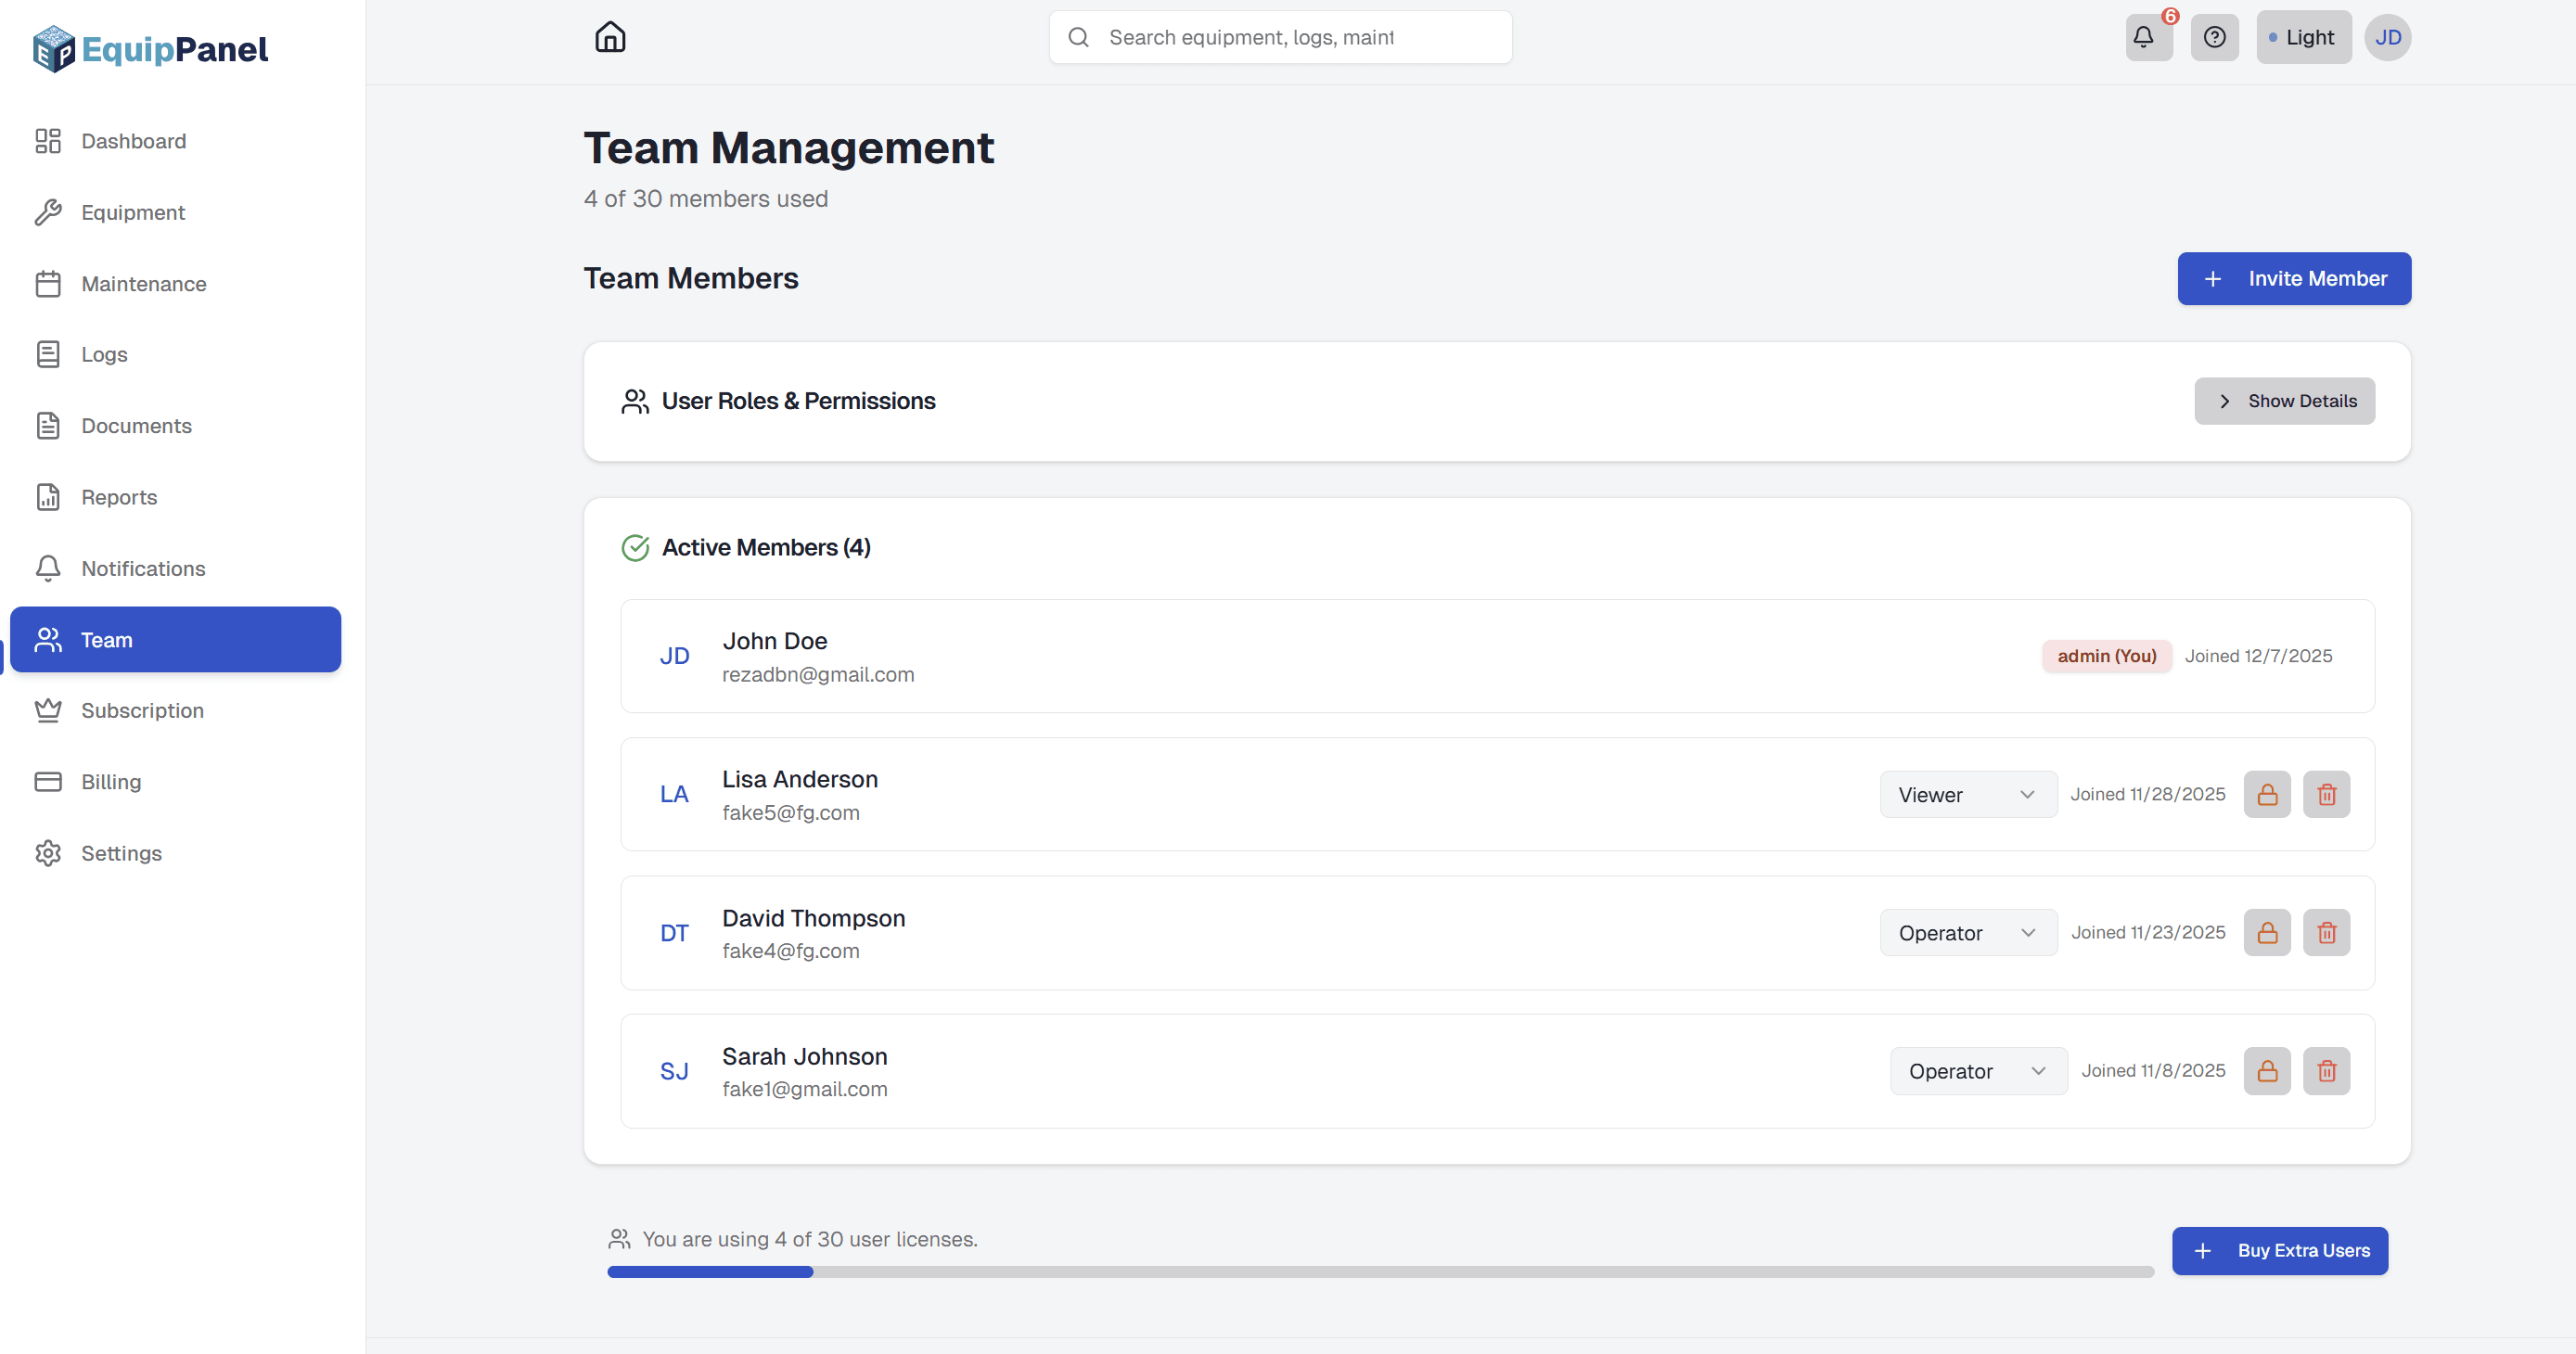The height and width of the screenshot is (1354, 2576).
Task: Open Sarah Johnson's Operator role dropdown
Action: (x=1977, y=1070)
